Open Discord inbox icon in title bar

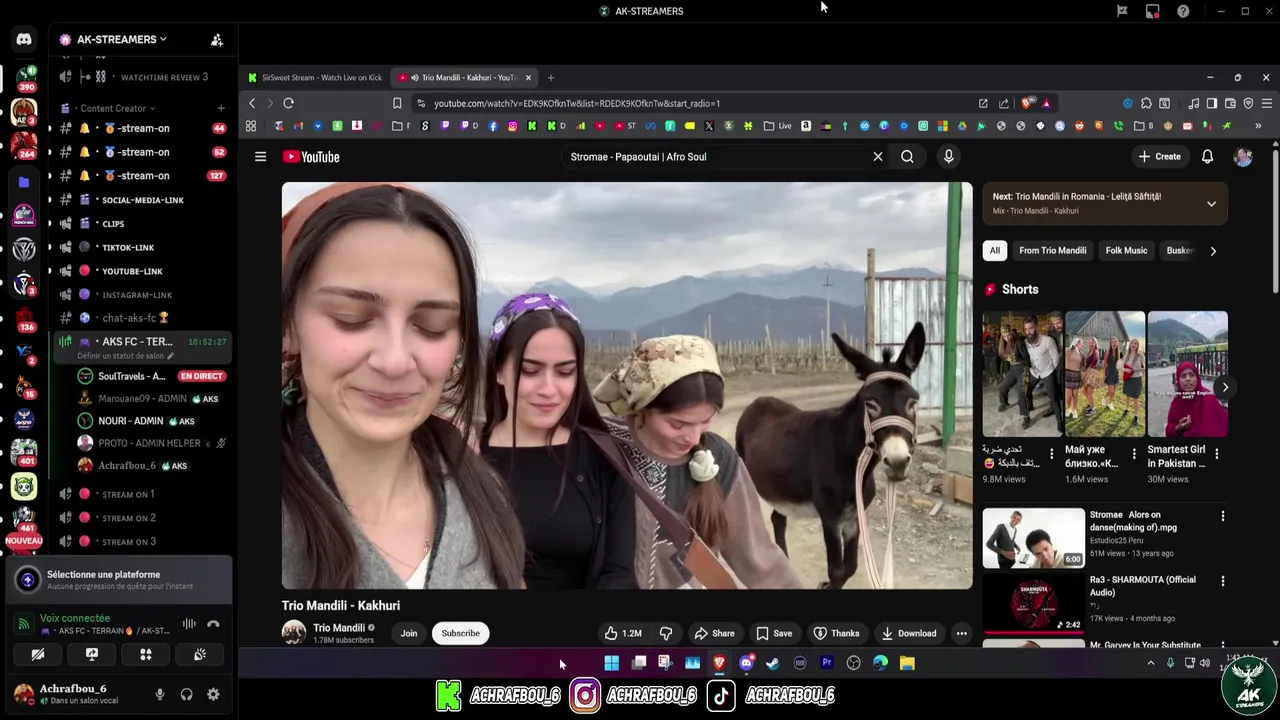click(x=1152, y=11)
